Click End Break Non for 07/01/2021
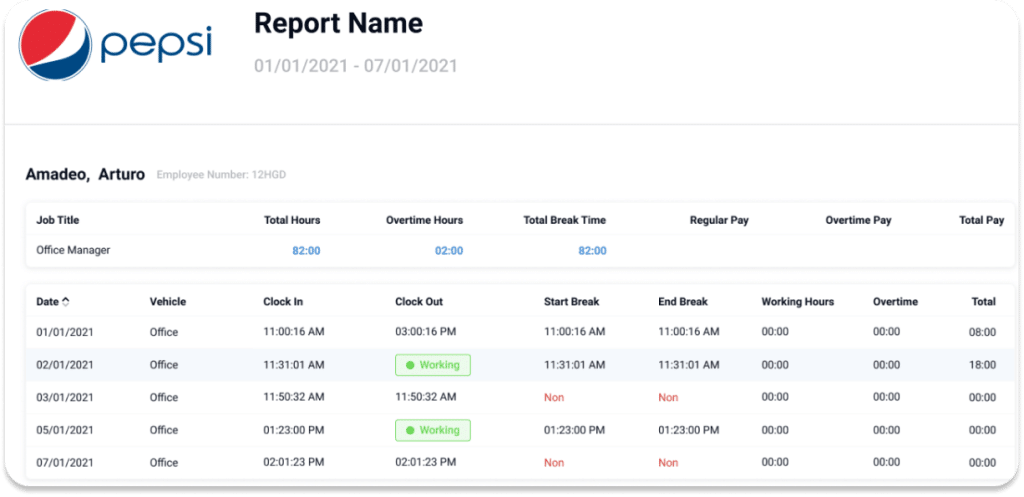The image size is (1024, 497). click(x=668, y=463)
